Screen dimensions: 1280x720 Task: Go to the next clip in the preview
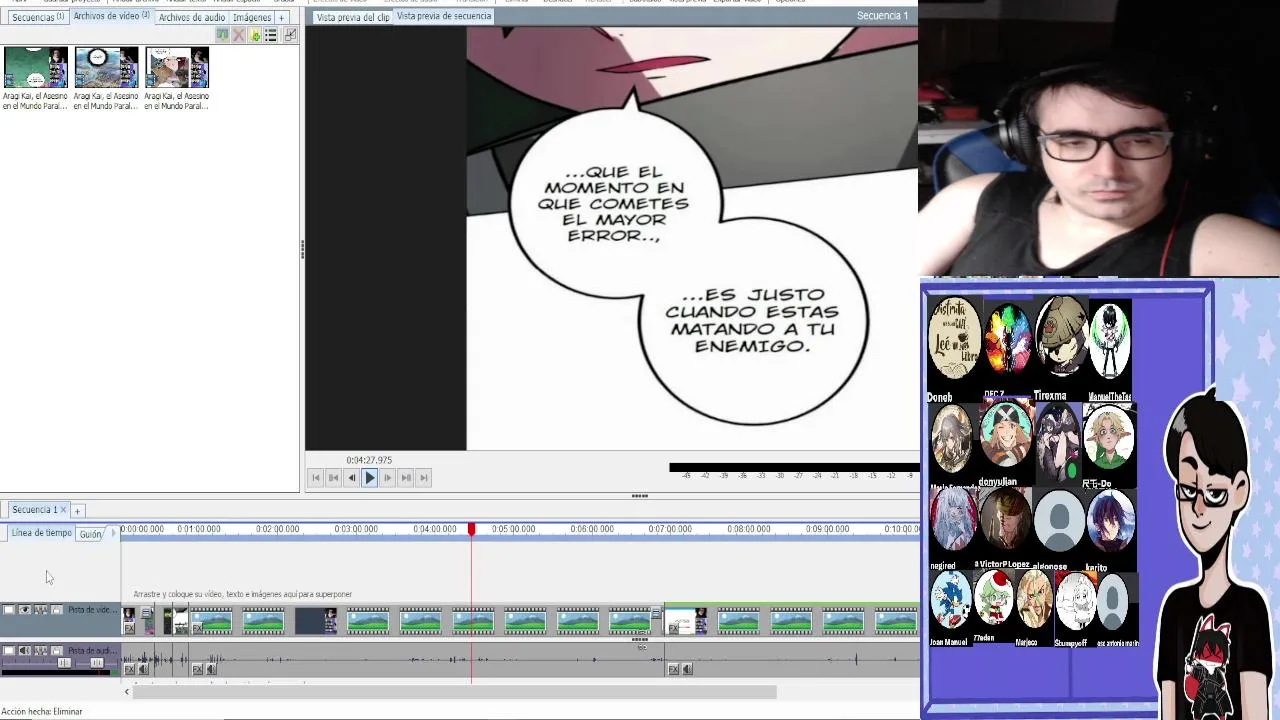[x=405, y=478]
